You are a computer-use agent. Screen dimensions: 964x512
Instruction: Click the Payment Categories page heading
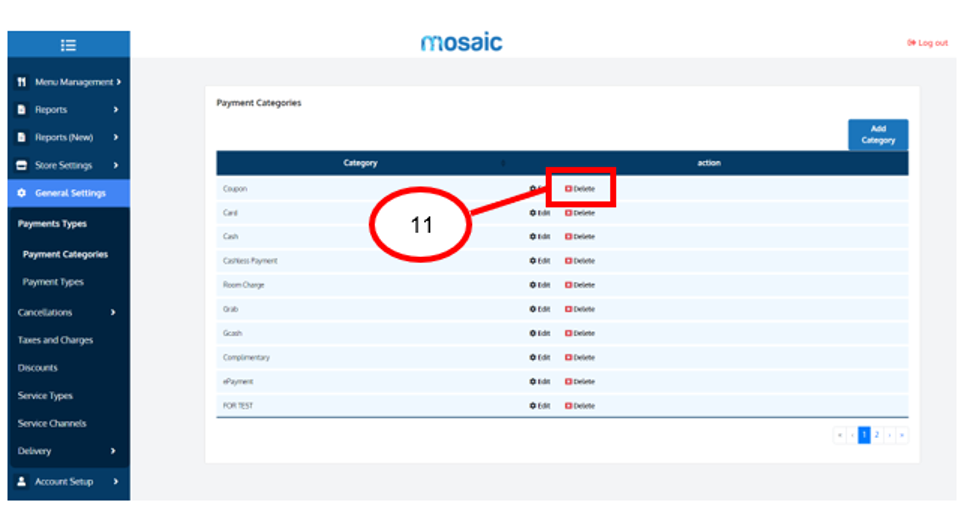pos(259,103)
